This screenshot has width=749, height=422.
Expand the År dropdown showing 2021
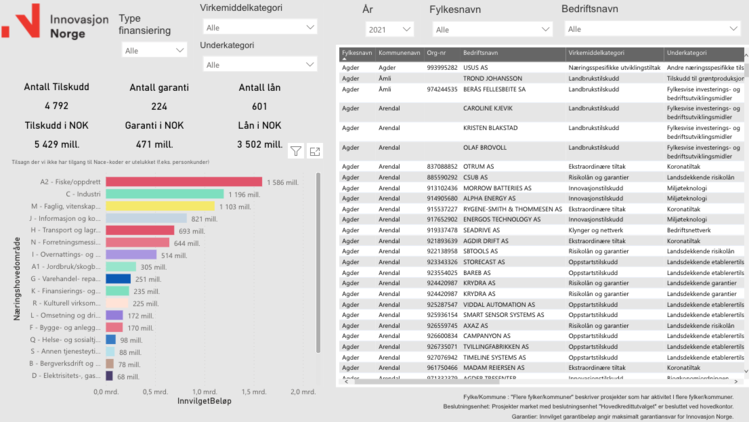pos(389,30)
